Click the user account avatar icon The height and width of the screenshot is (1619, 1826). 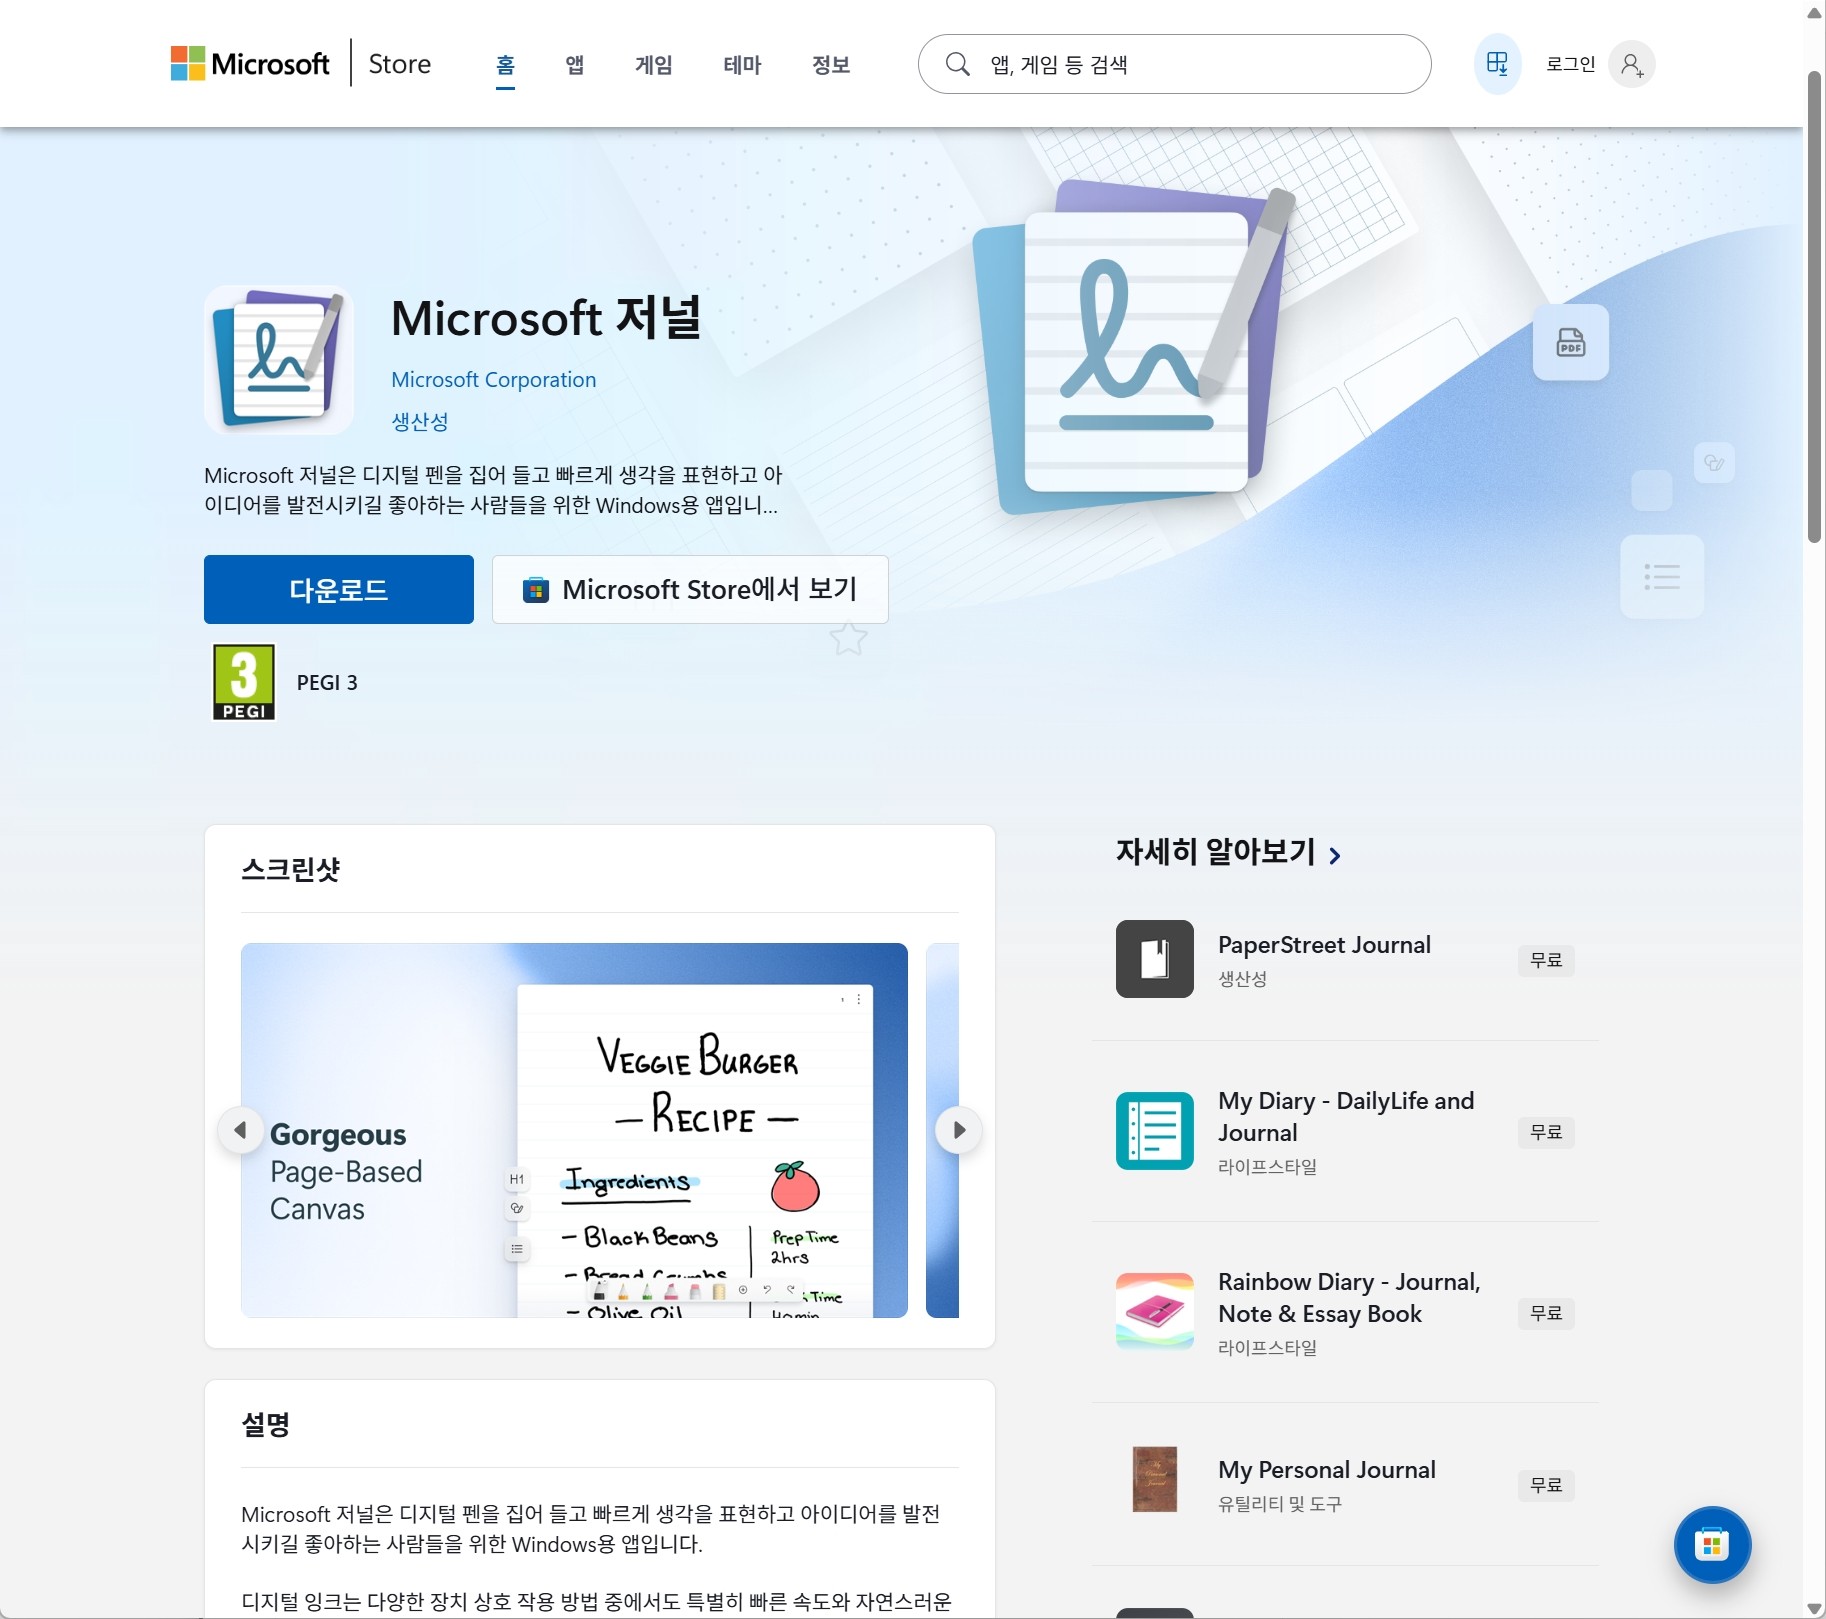click(x=1631, y=64)
